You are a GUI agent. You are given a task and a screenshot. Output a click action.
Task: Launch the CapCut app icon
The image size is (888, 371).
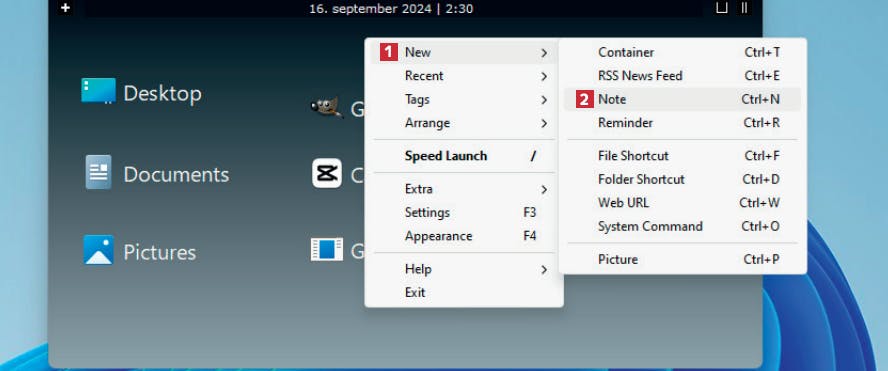327,173
